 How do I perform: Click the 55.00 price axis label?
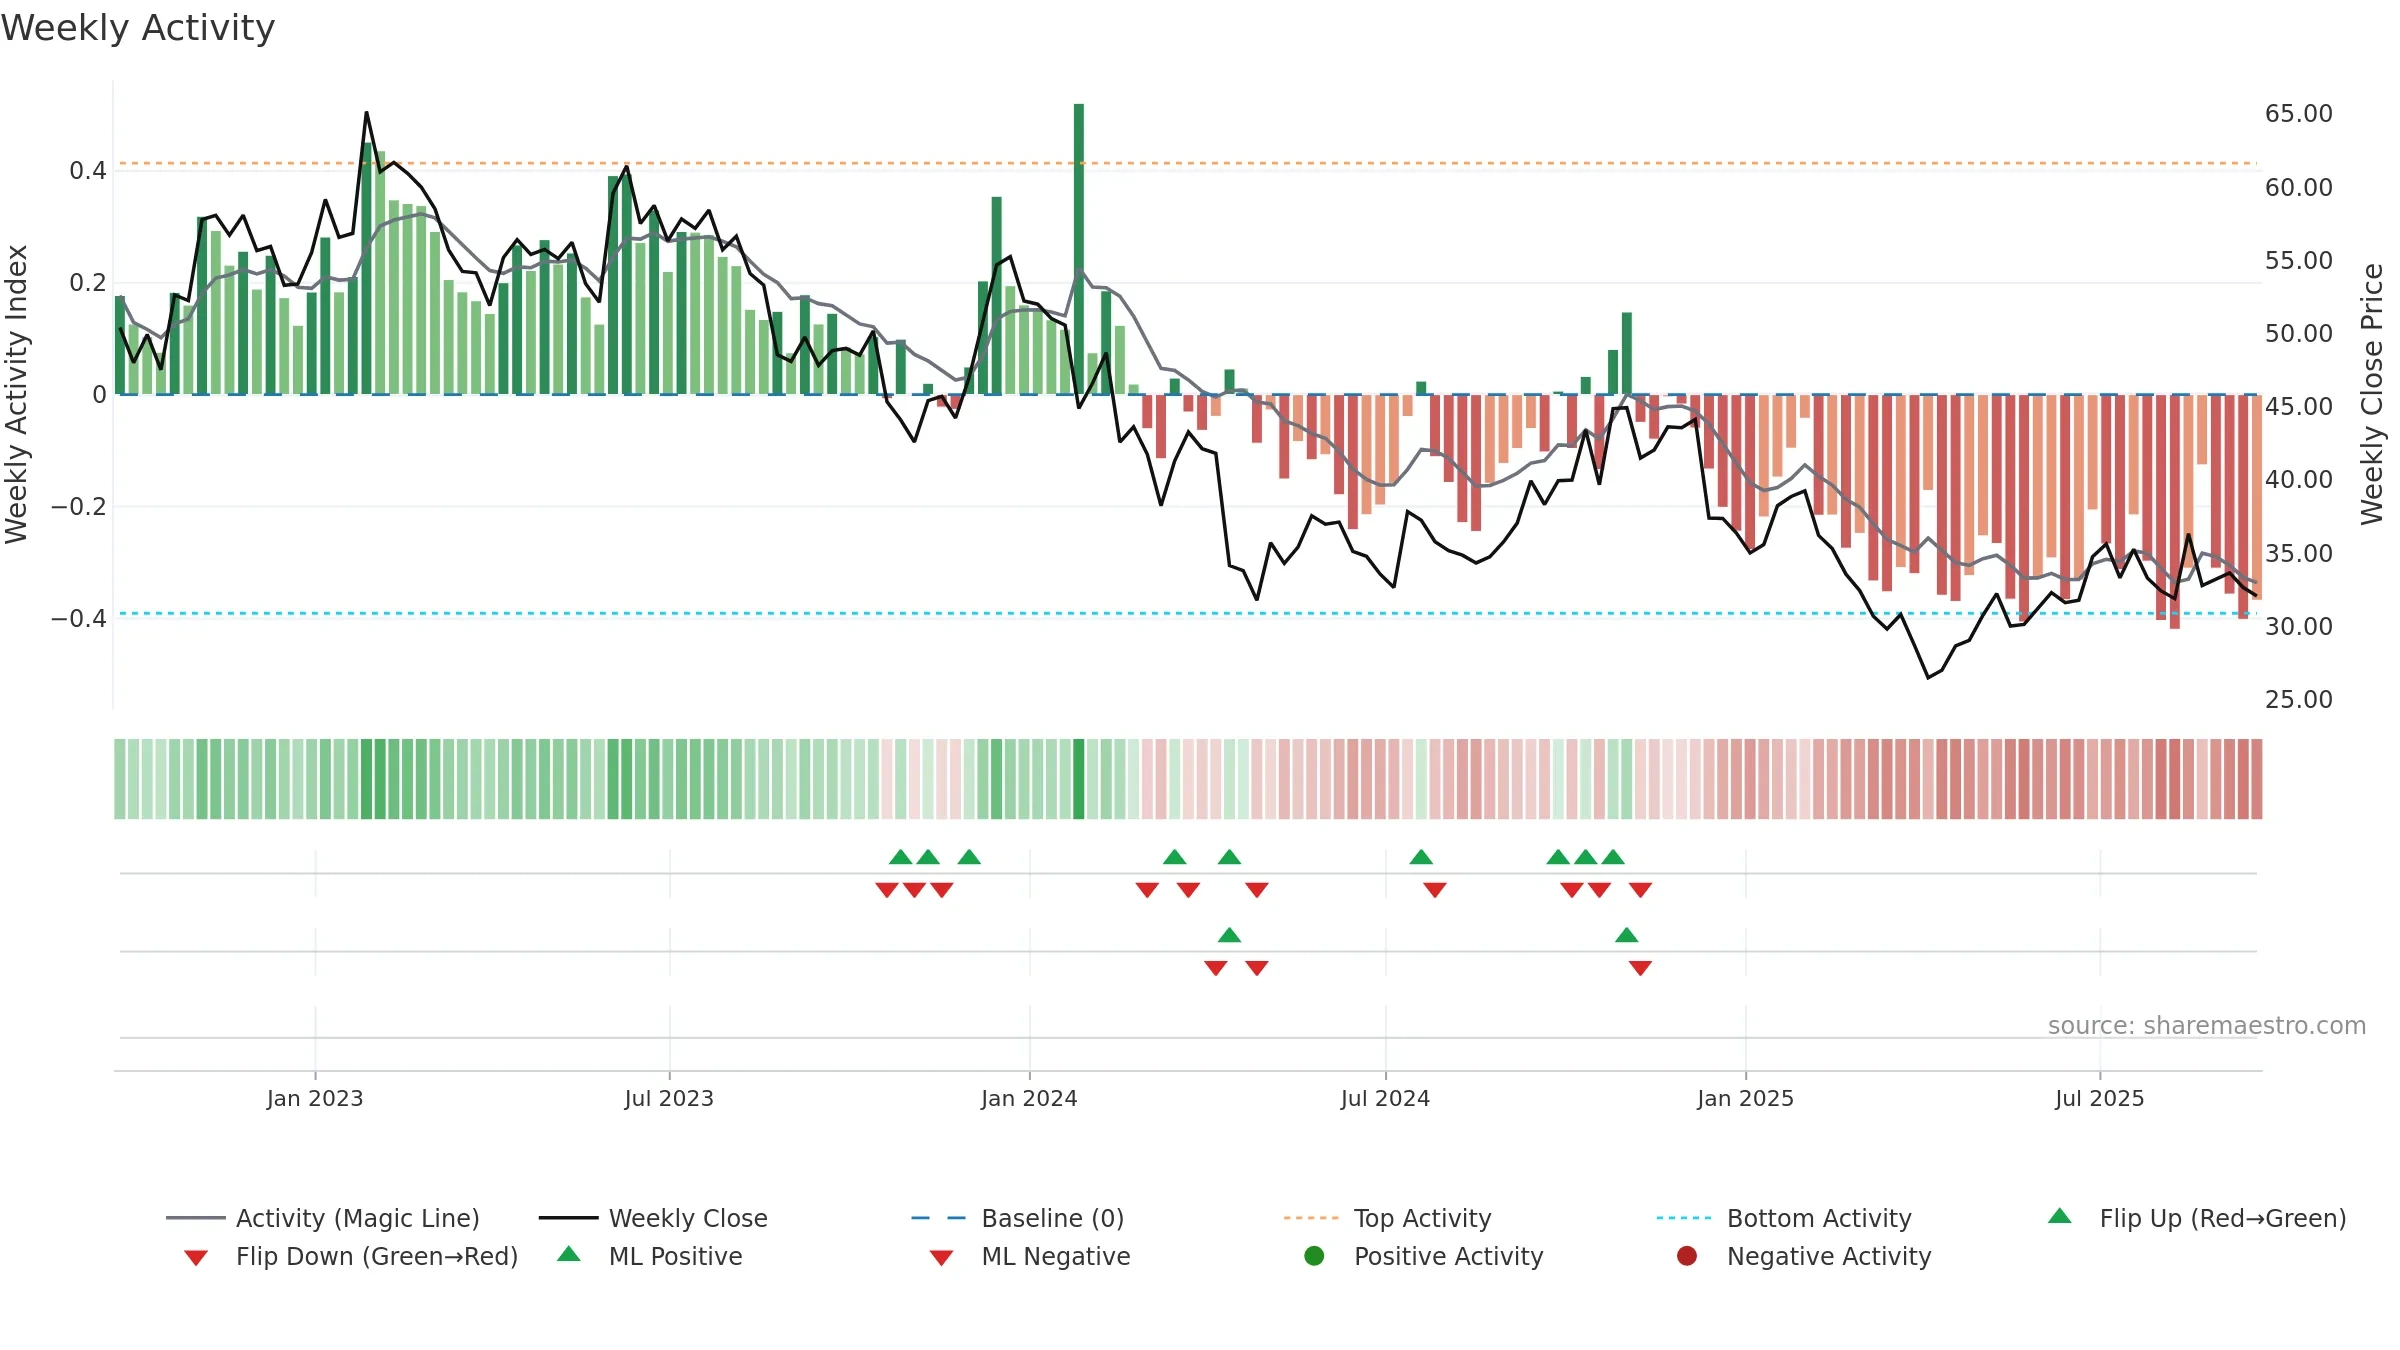coord(2298,260)
